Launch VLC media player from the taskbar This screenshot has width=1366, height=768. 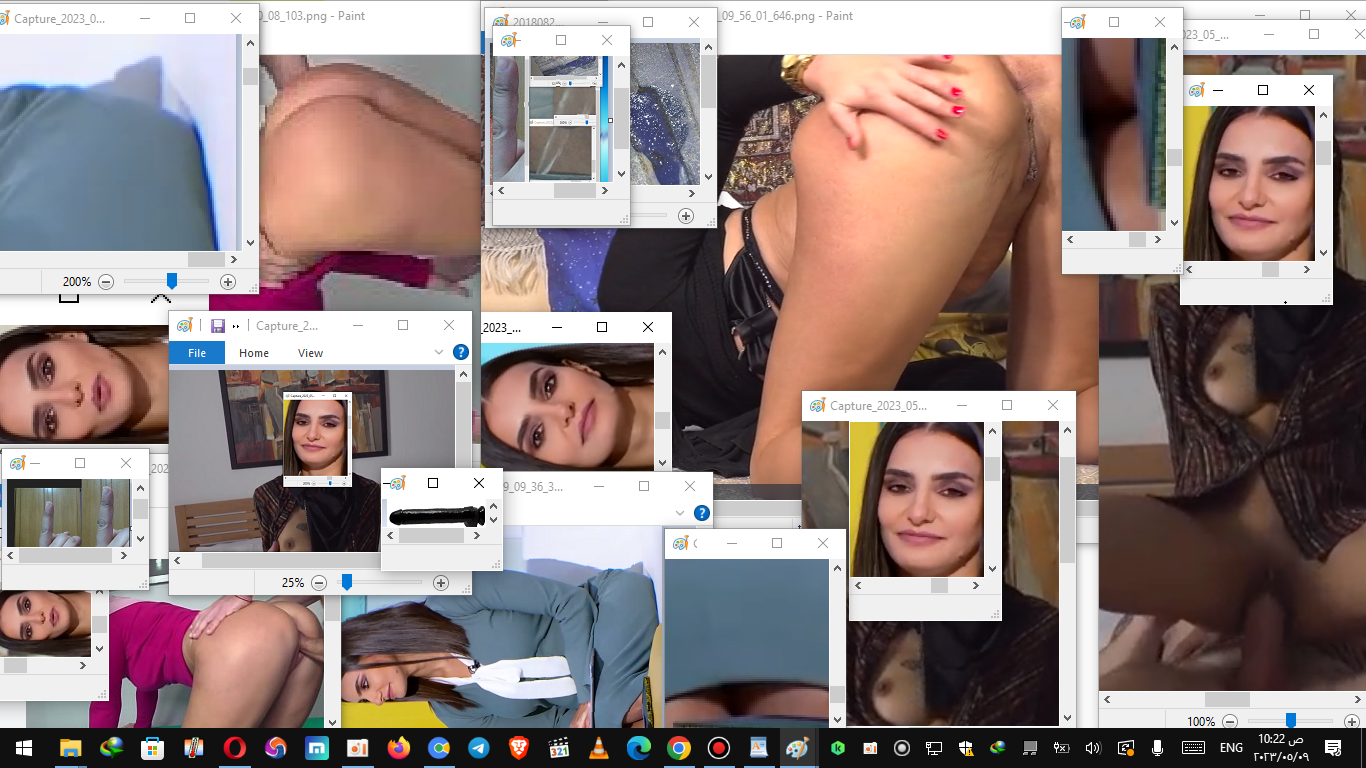(600, 747)
